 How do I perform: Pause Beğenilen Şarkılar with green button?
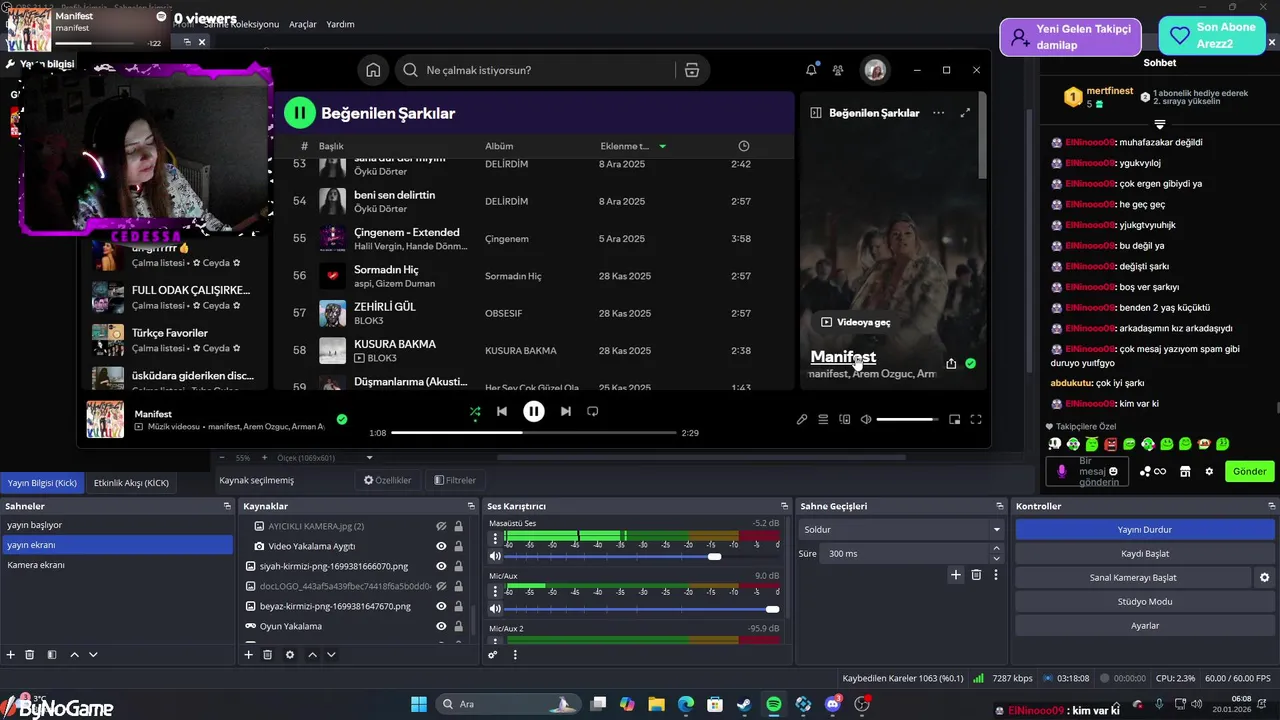coord(299,113)
